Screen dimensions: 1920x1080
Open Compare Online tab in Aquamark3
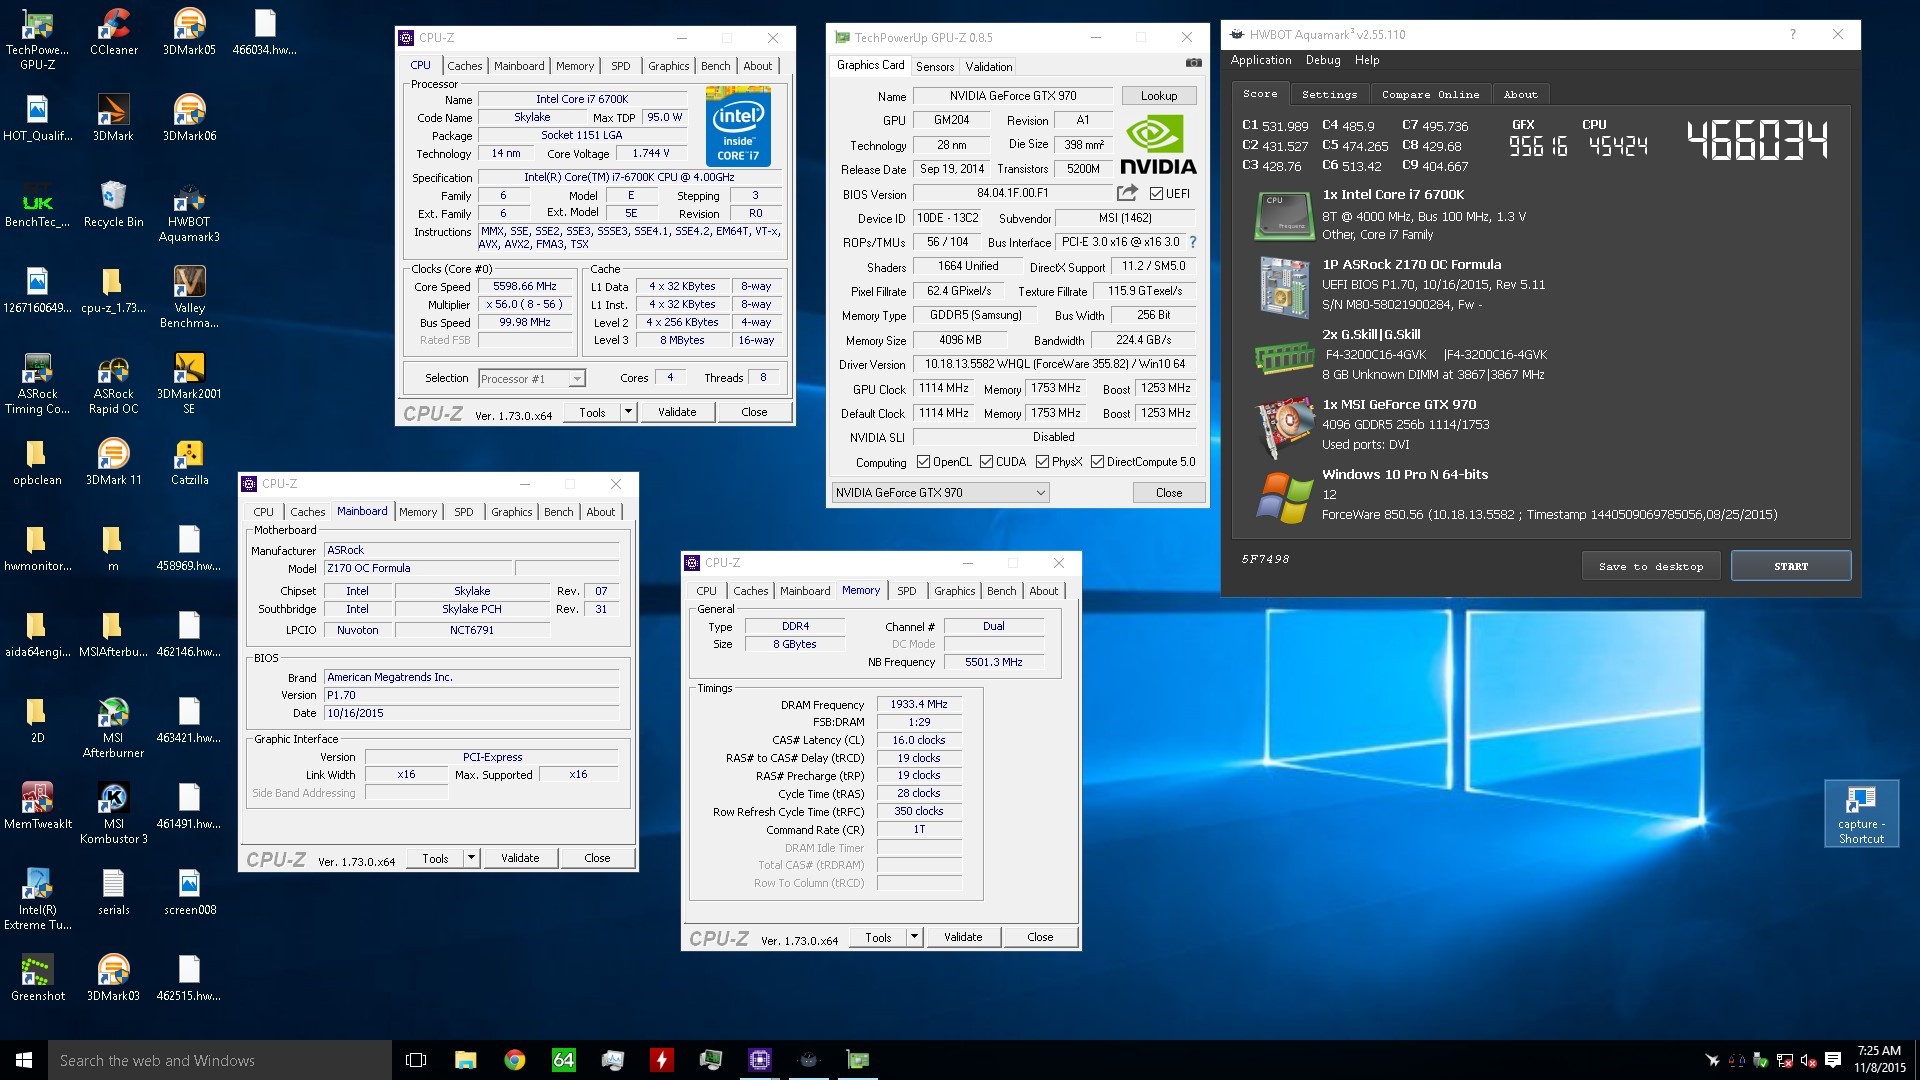click(x=1430, y=94)
